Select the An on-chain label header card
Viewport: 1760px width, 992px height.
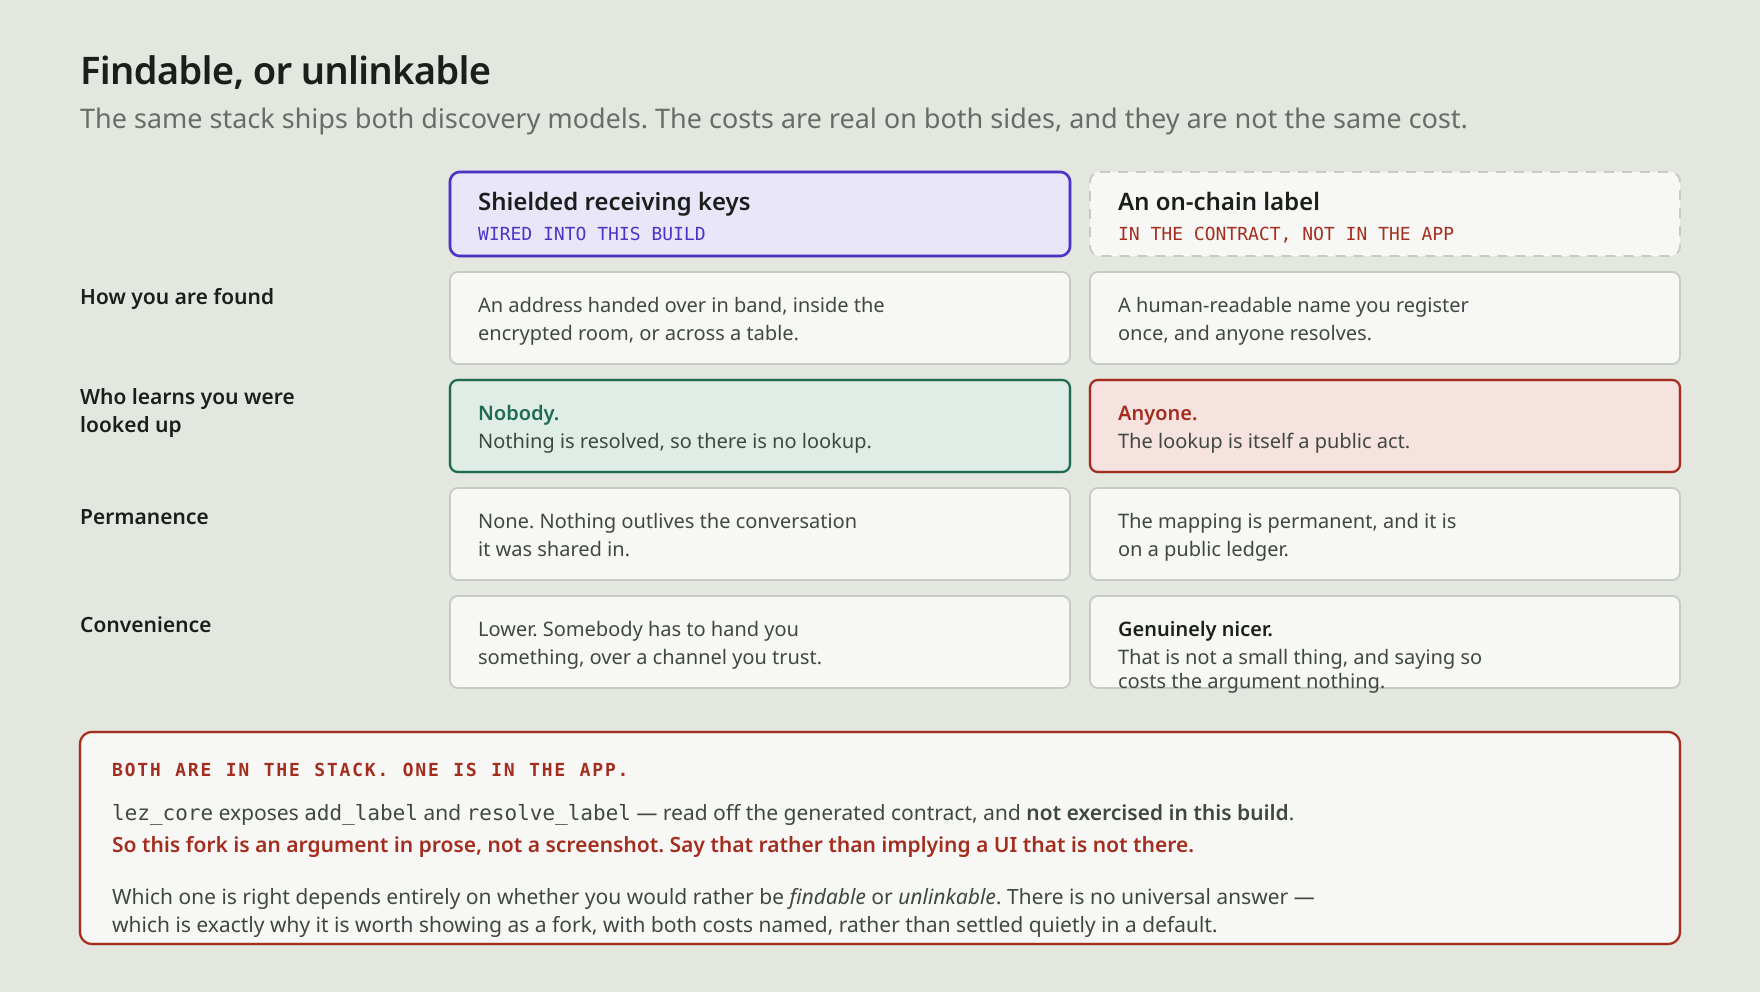pos(1384,214)
